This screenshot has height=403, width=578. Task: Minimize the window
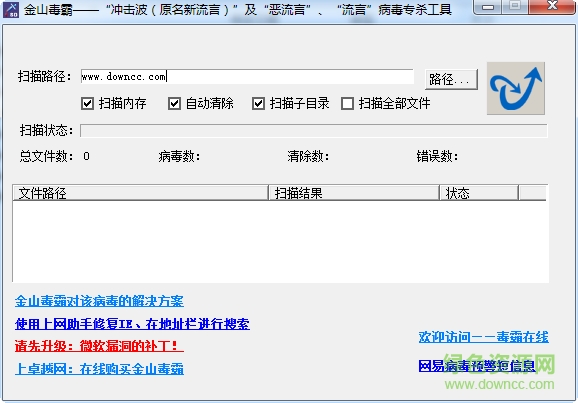pos(487,7)
